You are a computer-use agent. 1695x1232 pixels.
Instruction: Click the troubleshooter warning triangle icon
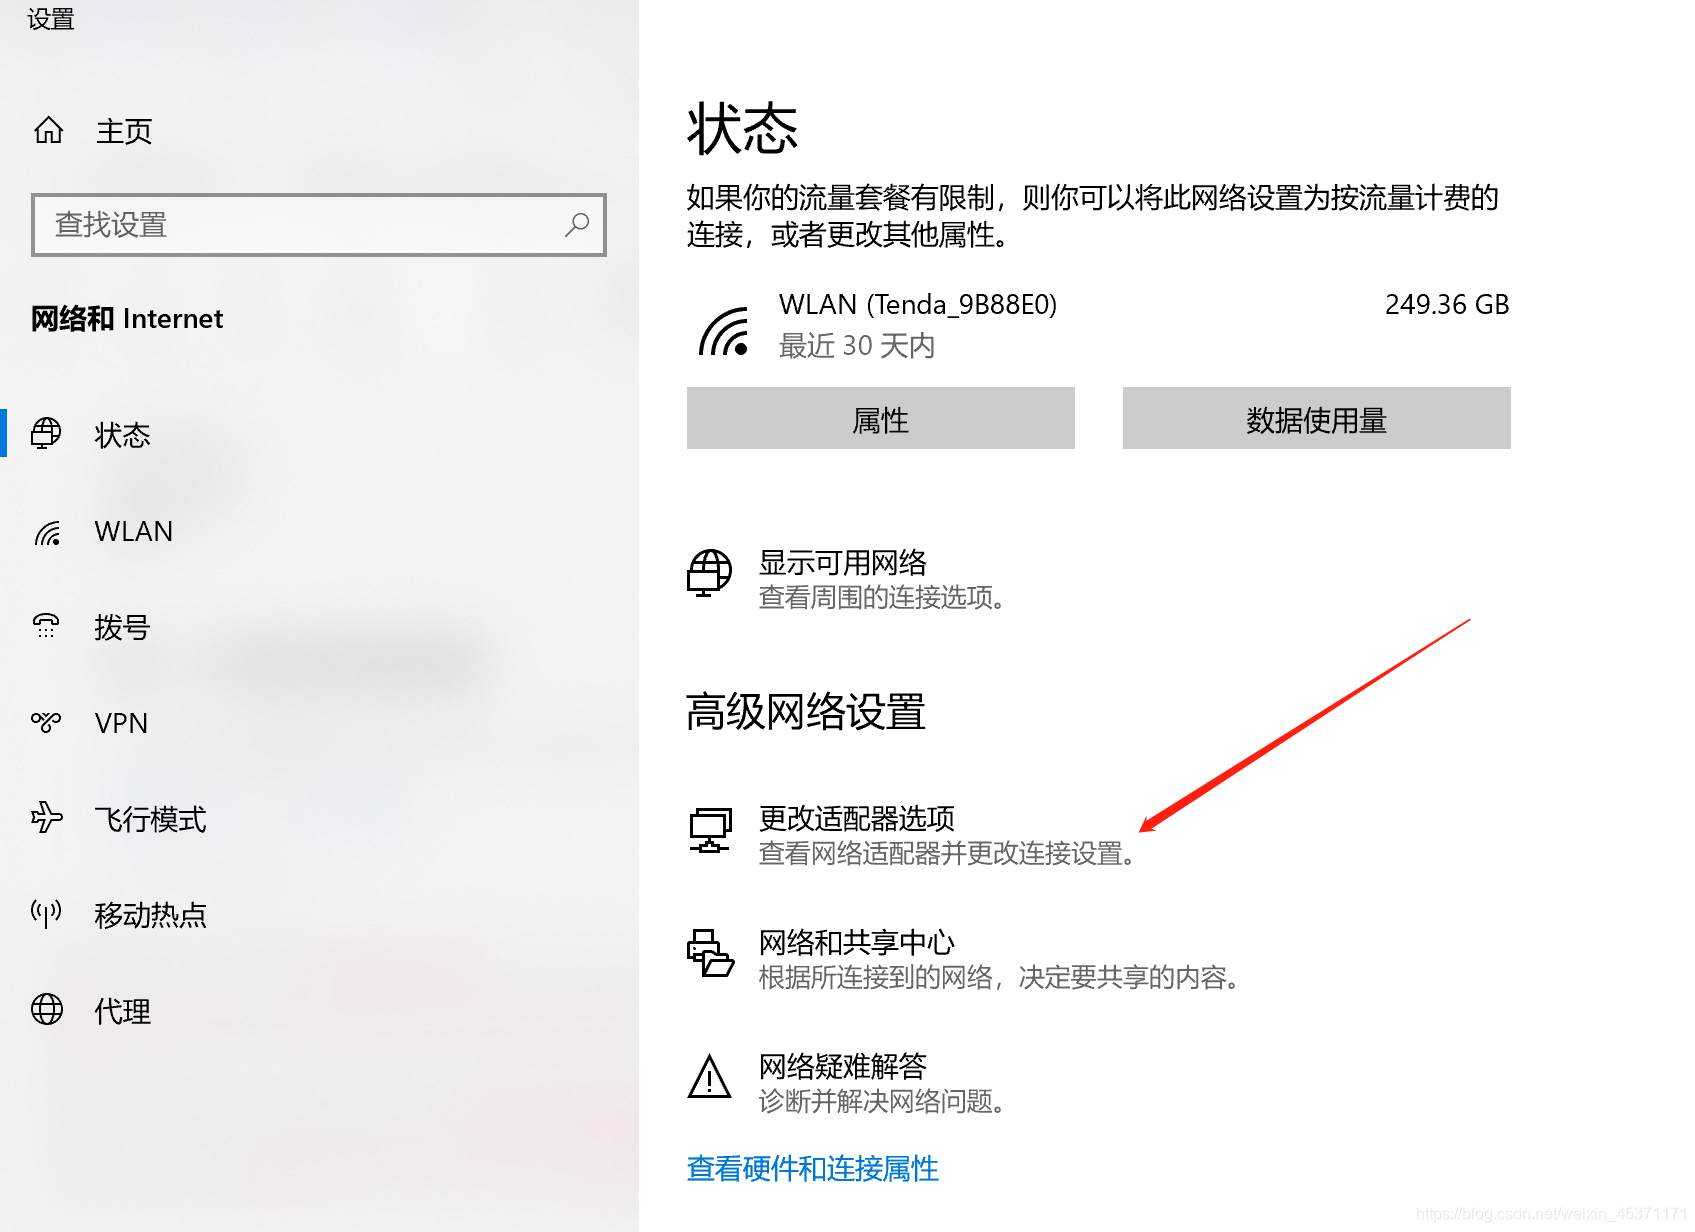(x=710, y=1077)
